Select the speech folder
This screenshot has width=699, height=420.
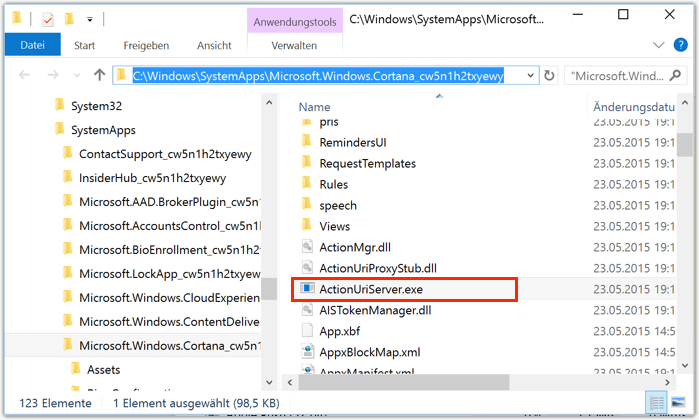338,206
